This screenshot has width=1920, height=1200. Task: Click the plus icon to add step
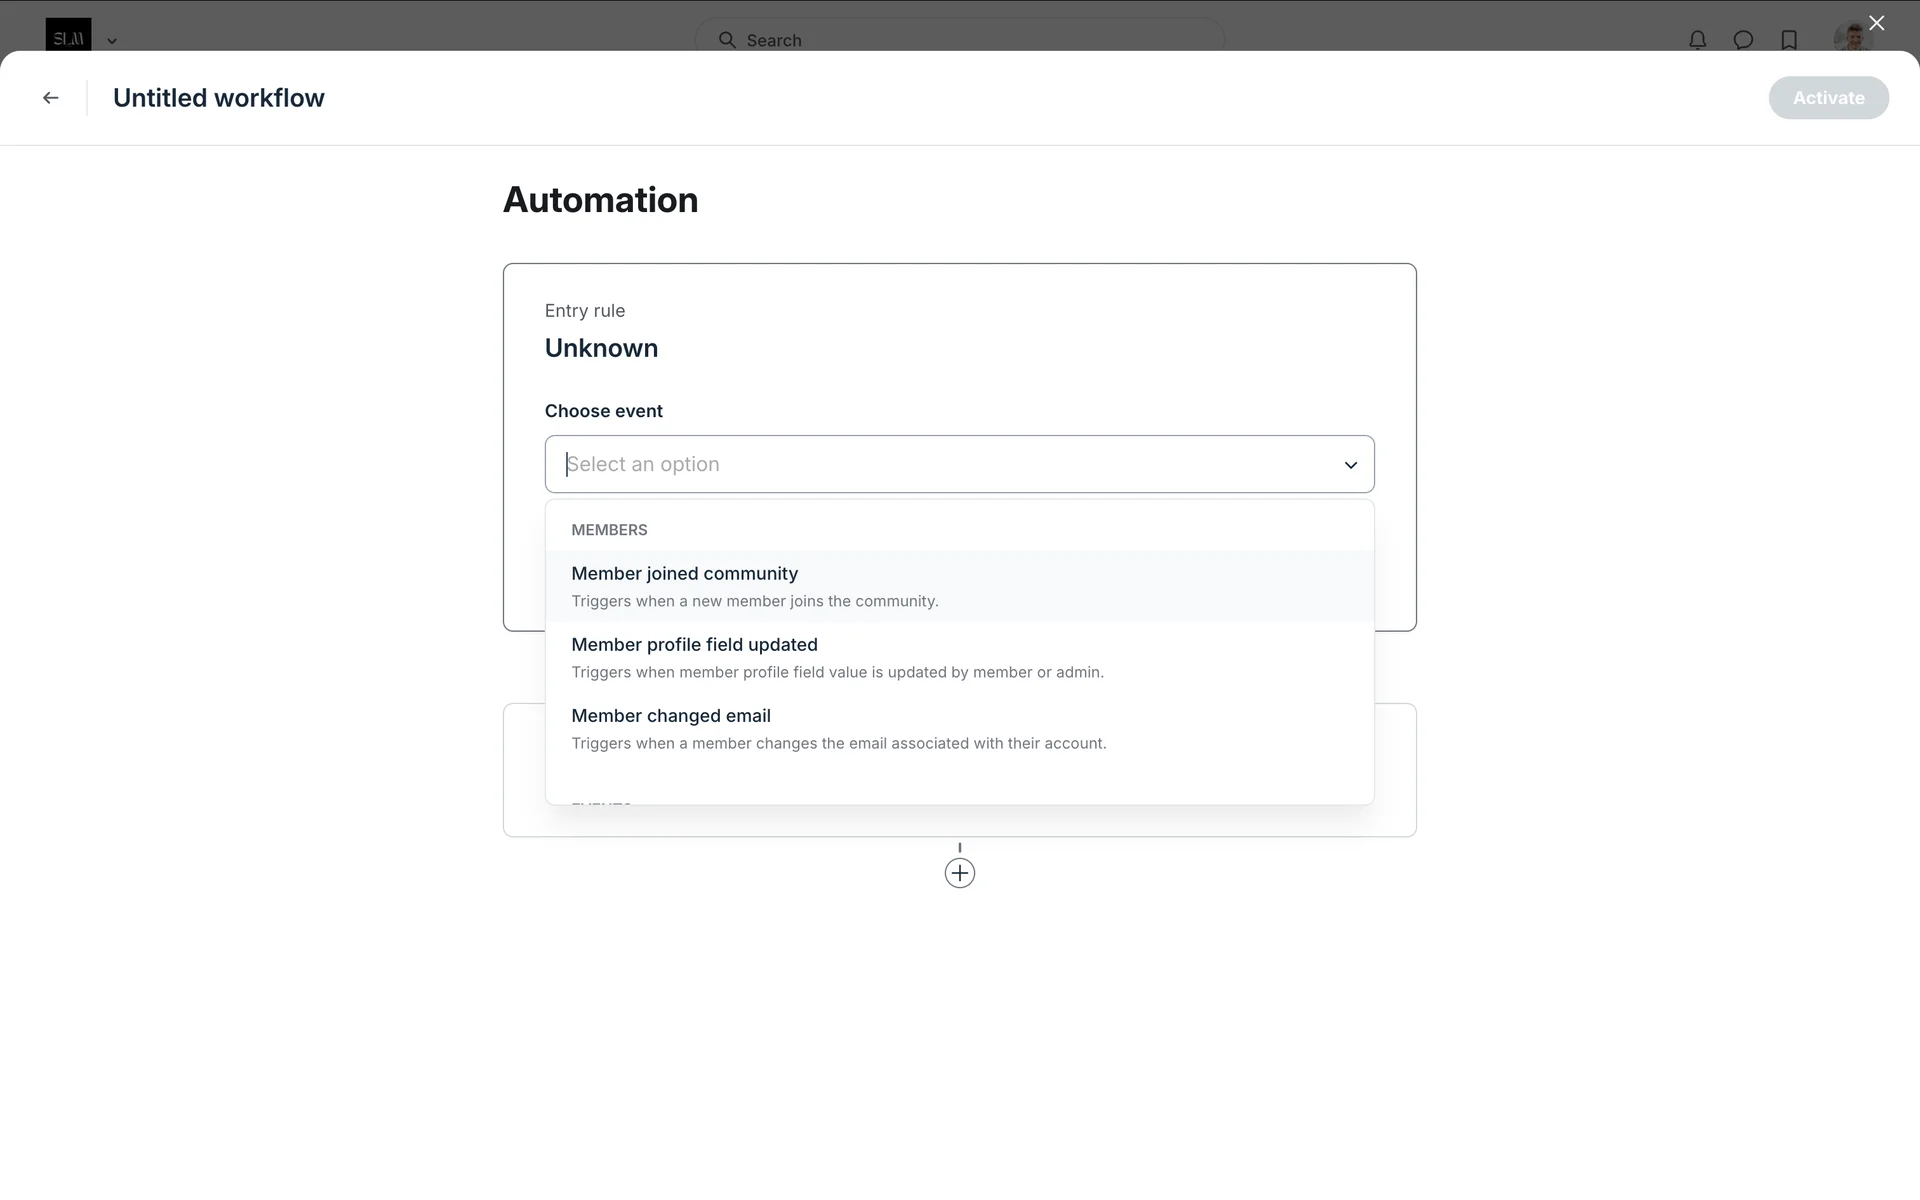tap(959, 873)
